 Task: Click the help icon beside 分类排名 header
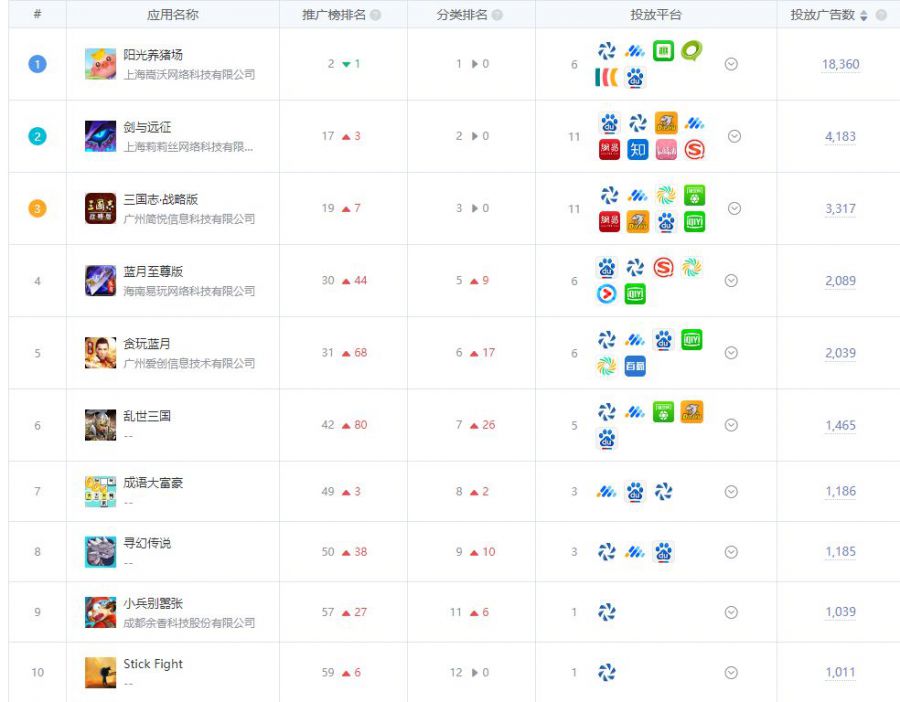click(x=497, y=15)
